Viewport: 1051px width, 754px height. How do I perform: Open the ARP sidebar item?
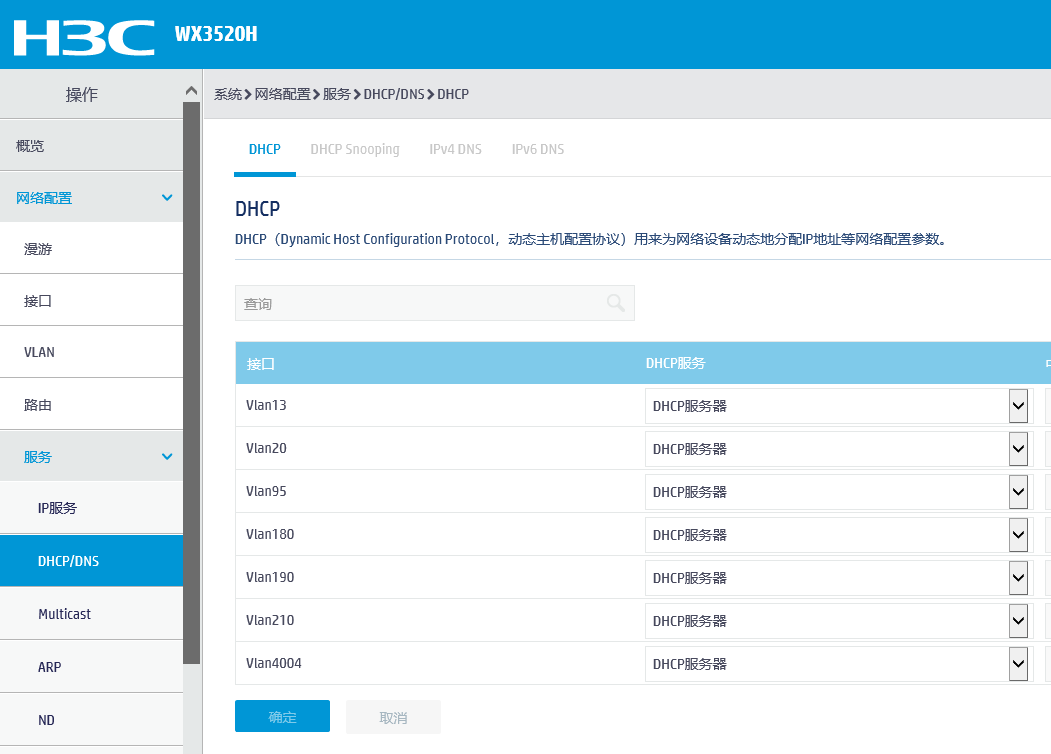pyautogui.click(x=91, y=667)
